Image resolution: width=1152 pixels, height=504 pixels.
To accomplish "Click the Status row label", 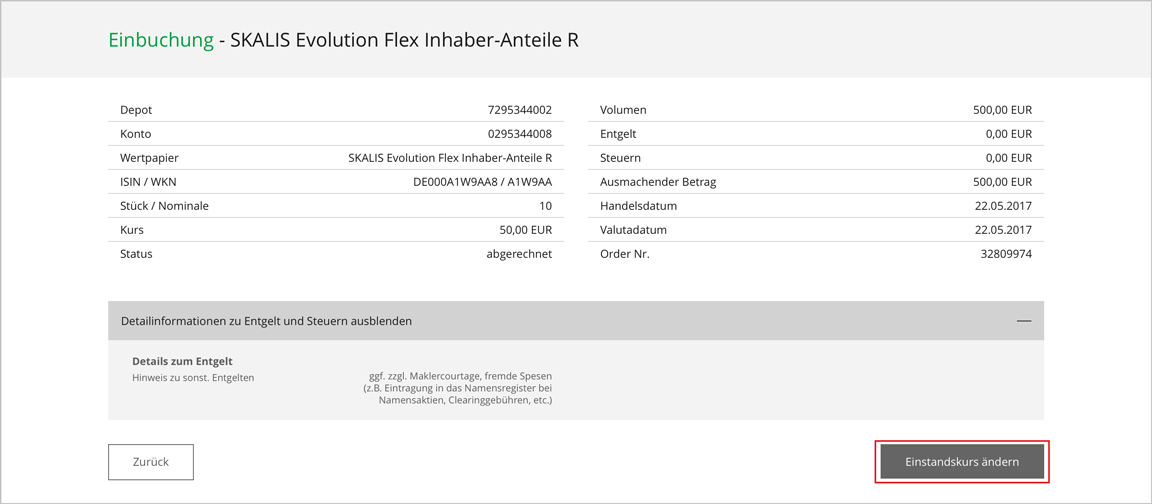I will 136,254.
